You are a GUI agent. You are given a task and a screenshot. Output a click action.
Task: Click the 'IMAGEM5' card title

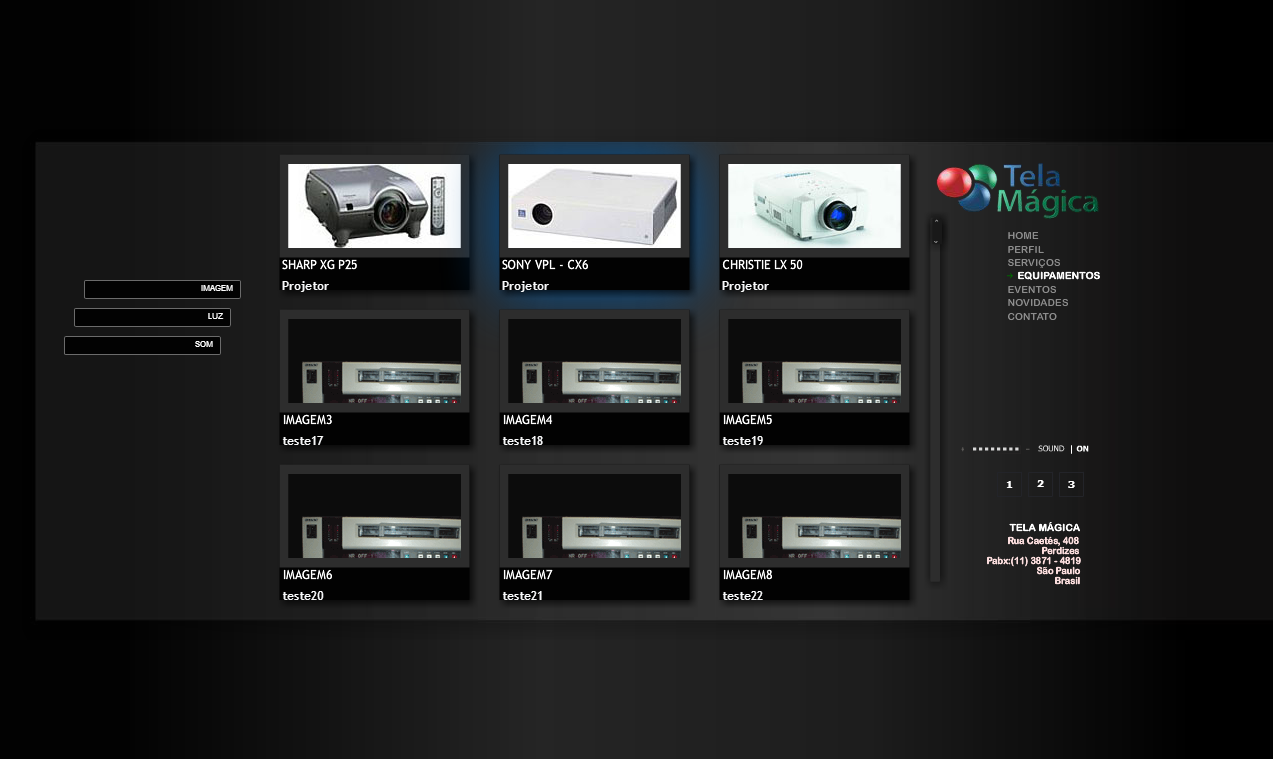[x=747, y=420]
